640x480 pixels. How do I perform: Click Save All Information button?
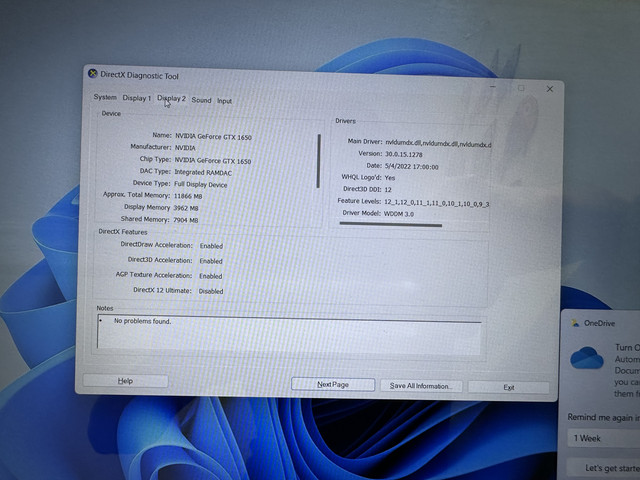(421, 386)
